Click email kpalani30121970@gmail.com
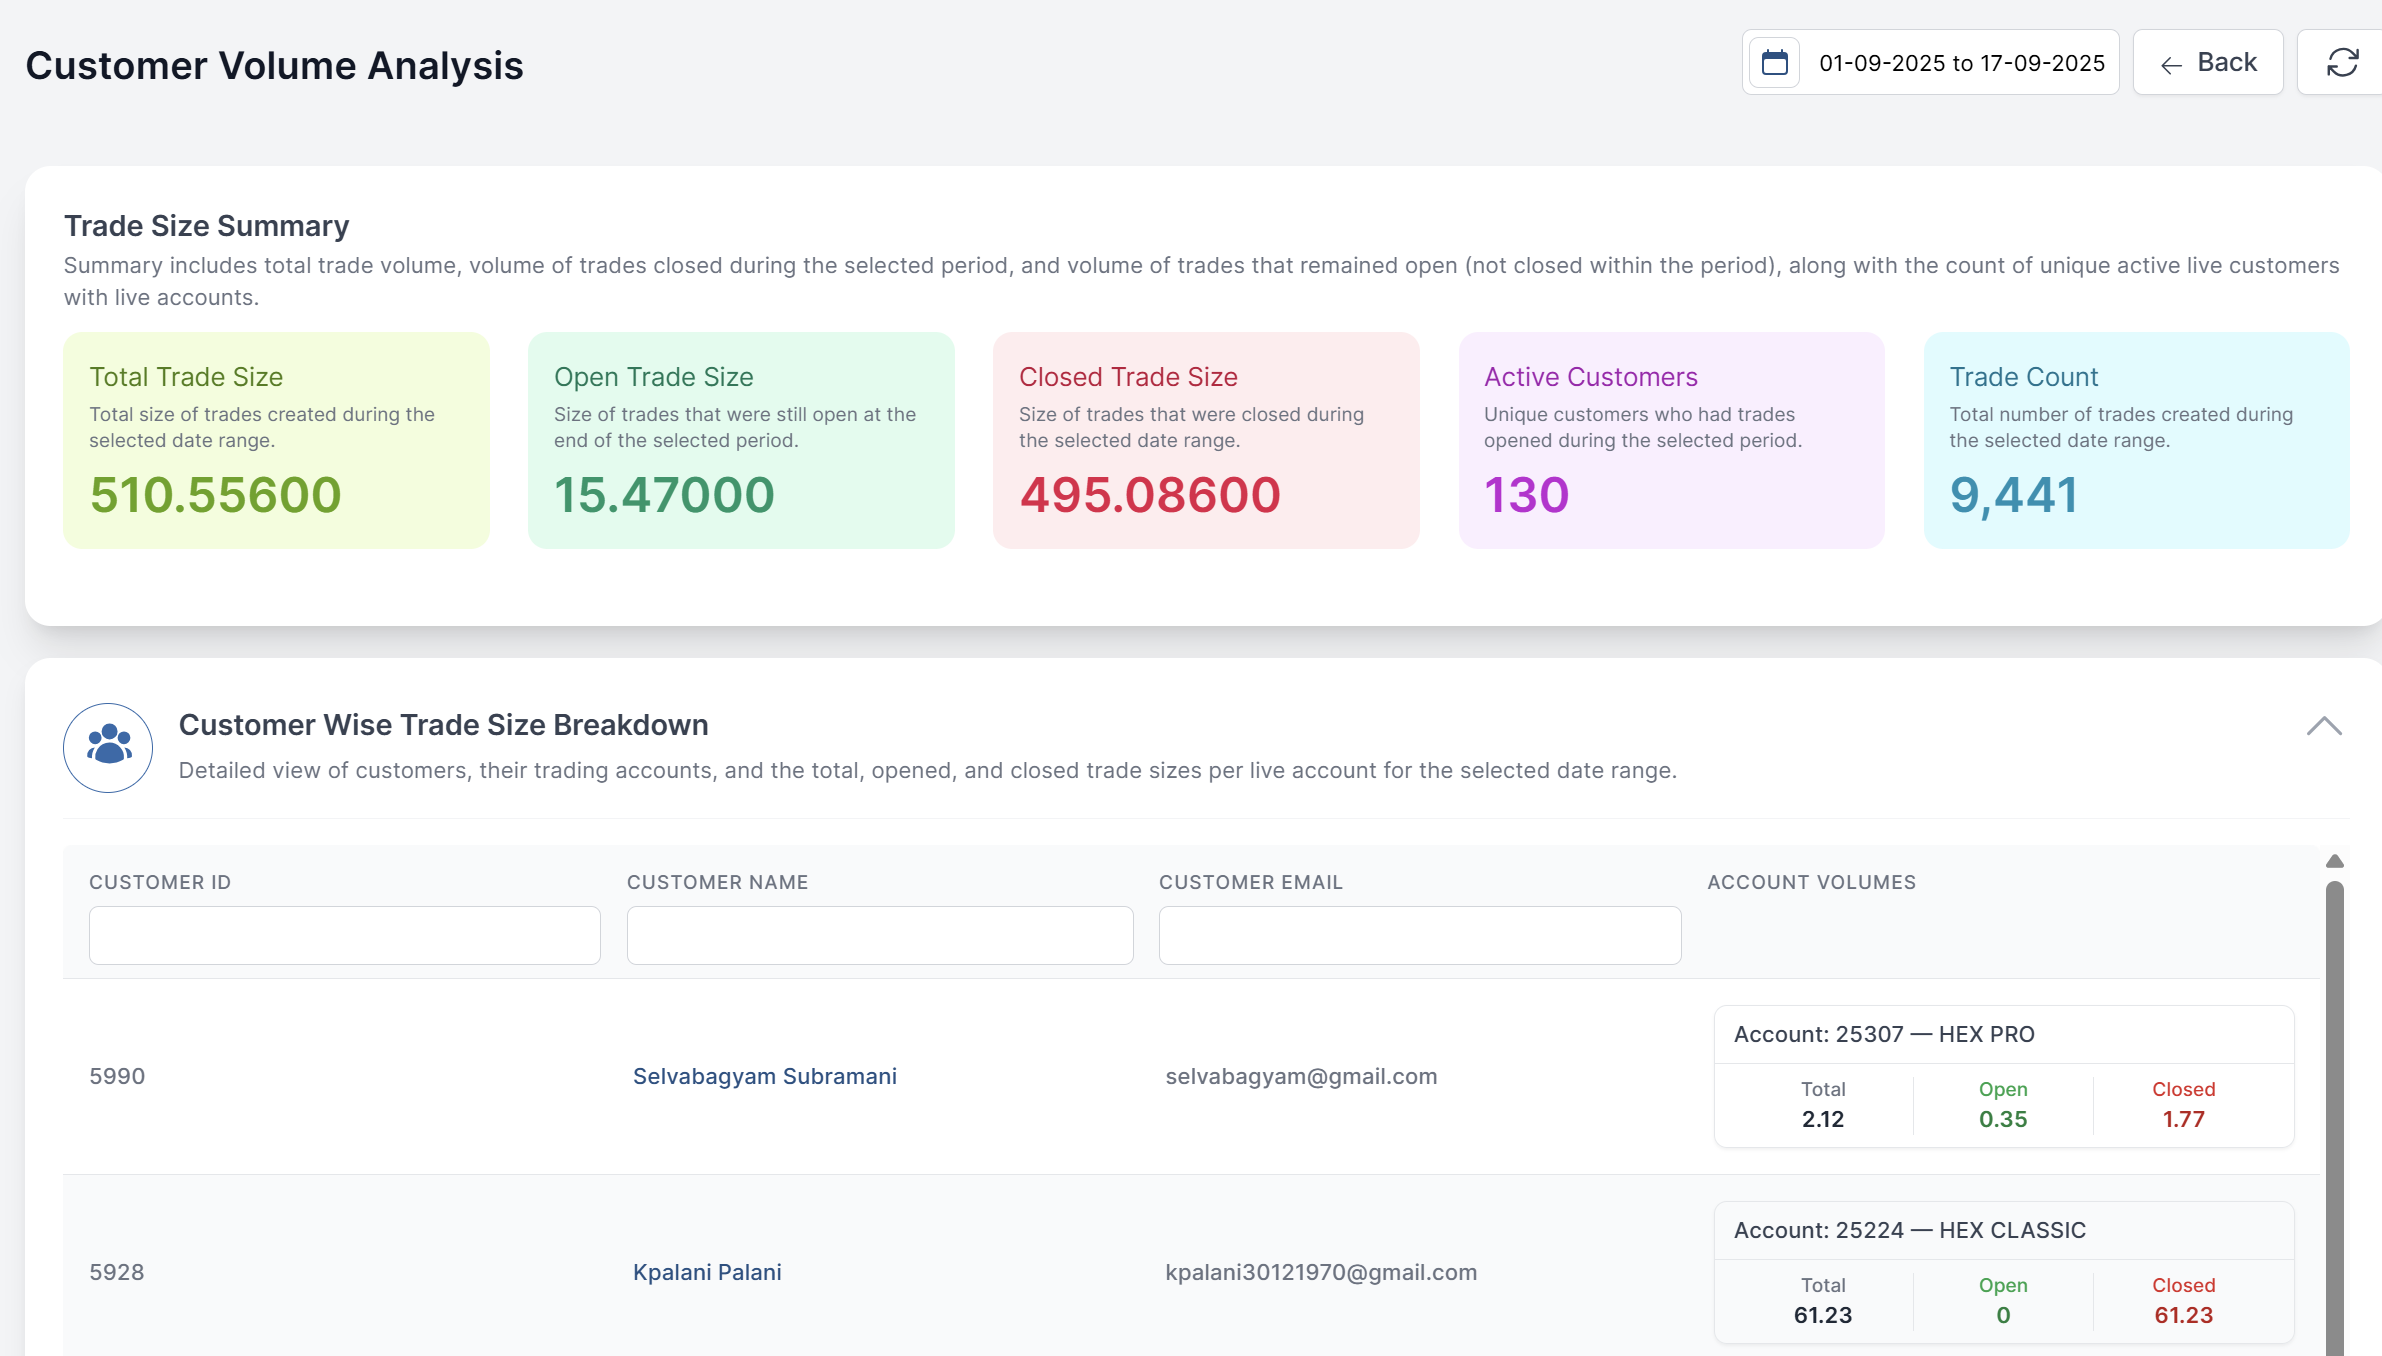The width and height of the screenshot is (2382, 1356). tap(1321, 1272)
